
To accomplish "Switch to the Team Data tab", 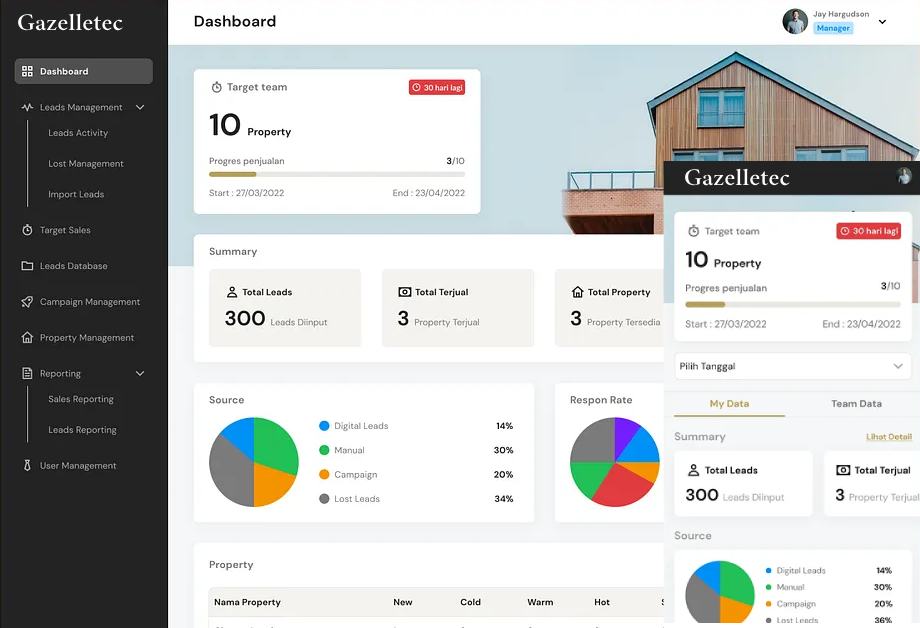I will point(856,404).
